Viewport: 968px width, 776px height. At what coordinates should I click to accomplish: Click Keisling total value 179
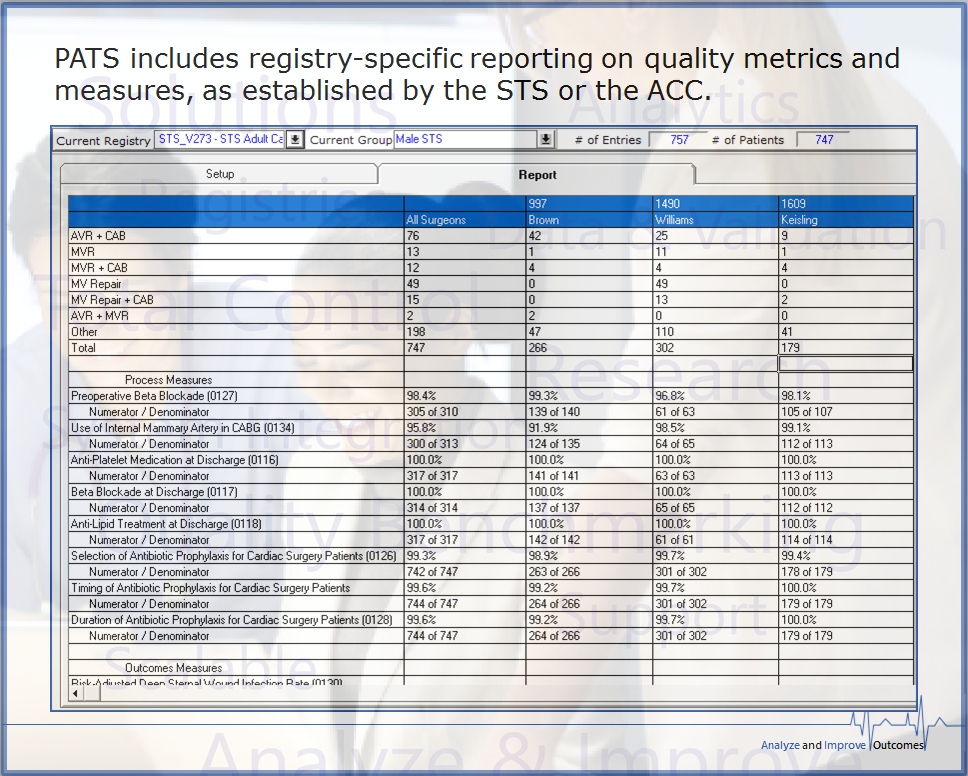[846, 348]
